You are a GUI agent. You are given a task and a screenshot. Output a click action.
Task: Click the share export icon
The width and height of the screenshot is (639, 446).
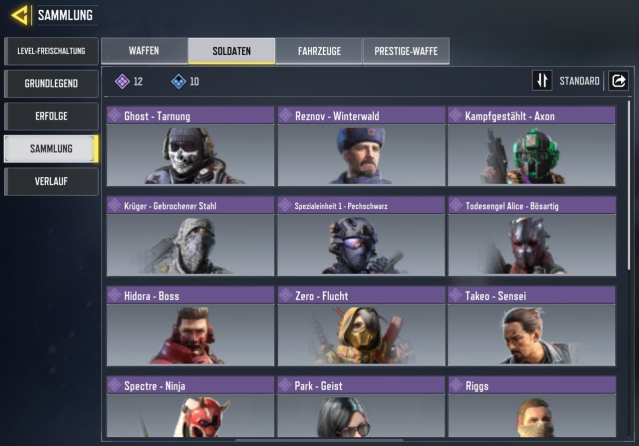pyautogui.click(x=618, y=80)
